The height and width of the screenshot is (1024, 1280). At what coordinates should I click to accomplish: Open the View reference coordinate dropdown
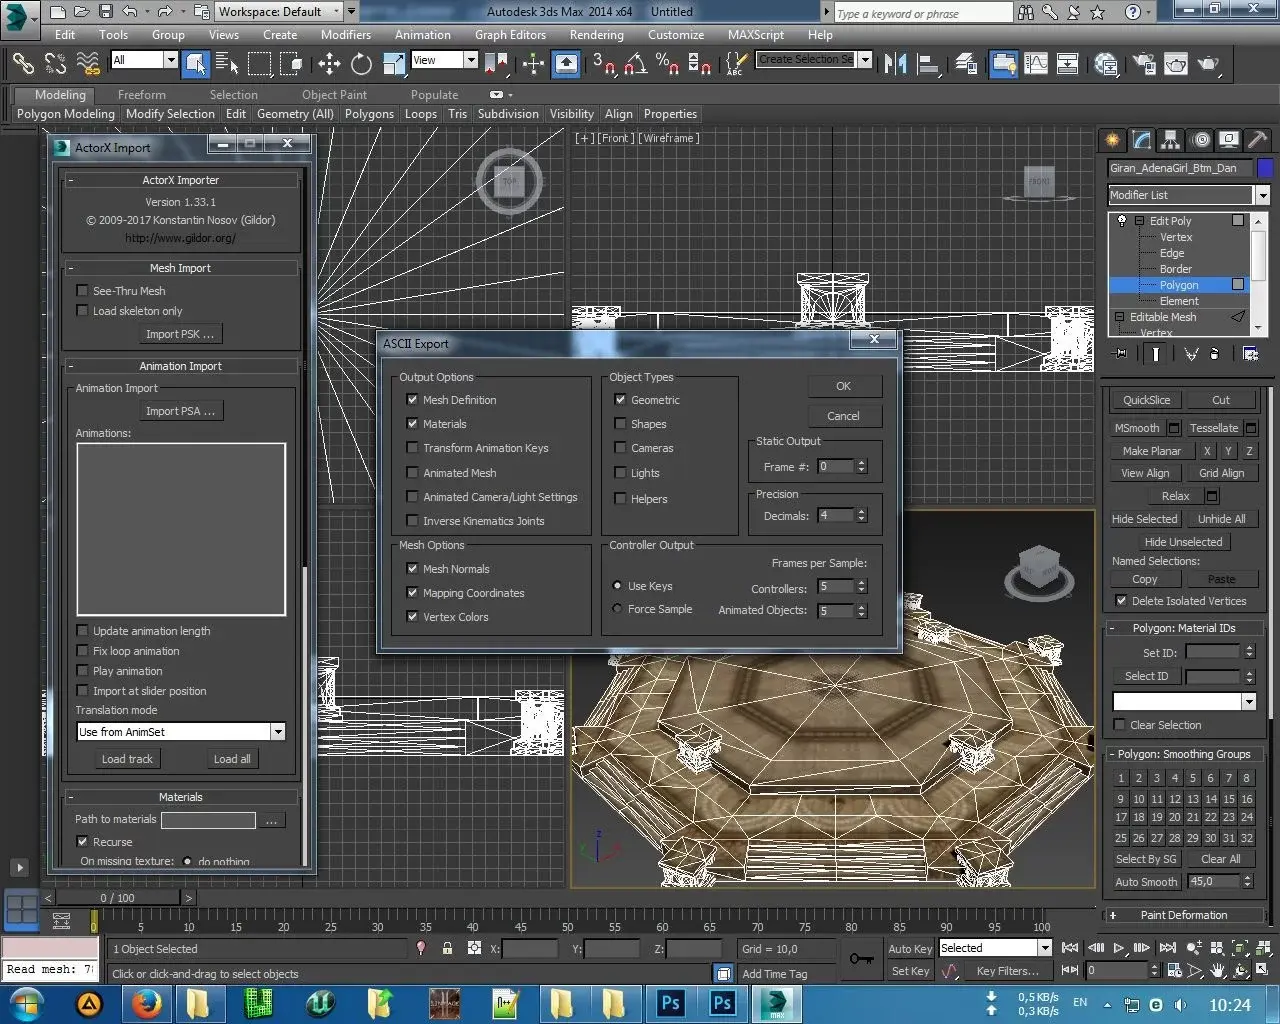[x=444, y=60]
